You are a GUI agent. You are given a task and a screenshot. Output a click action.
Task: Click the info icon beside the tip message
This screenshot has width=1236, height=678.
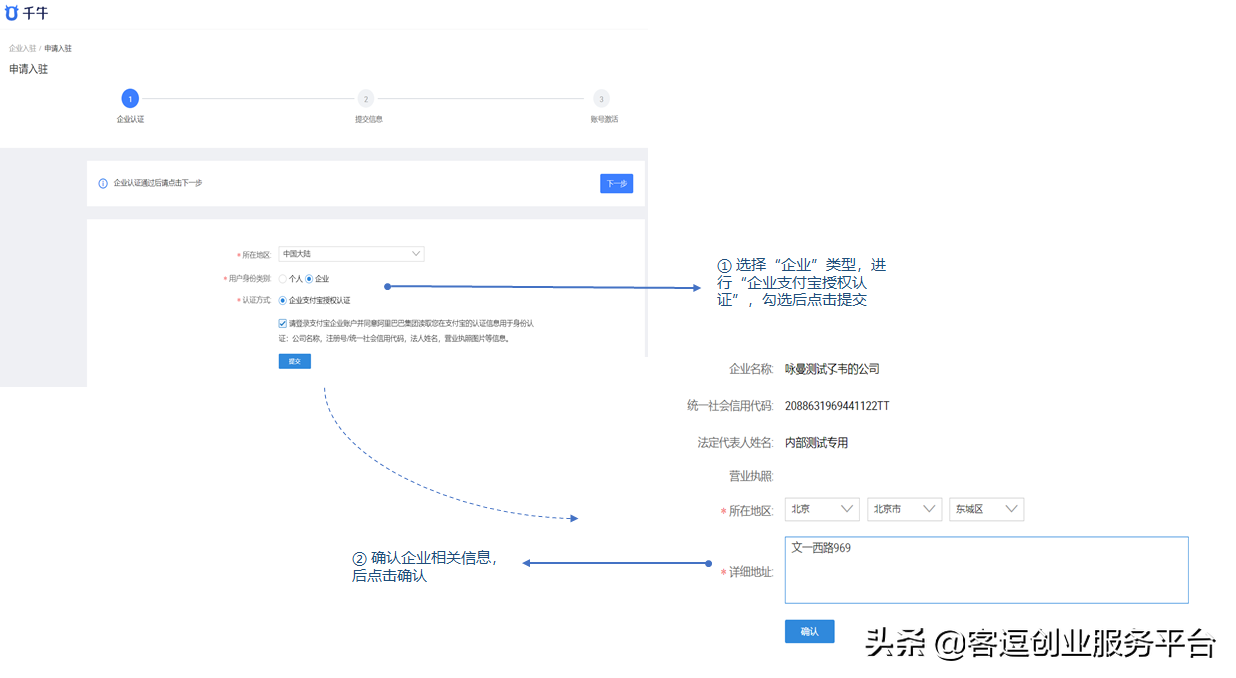104,183
